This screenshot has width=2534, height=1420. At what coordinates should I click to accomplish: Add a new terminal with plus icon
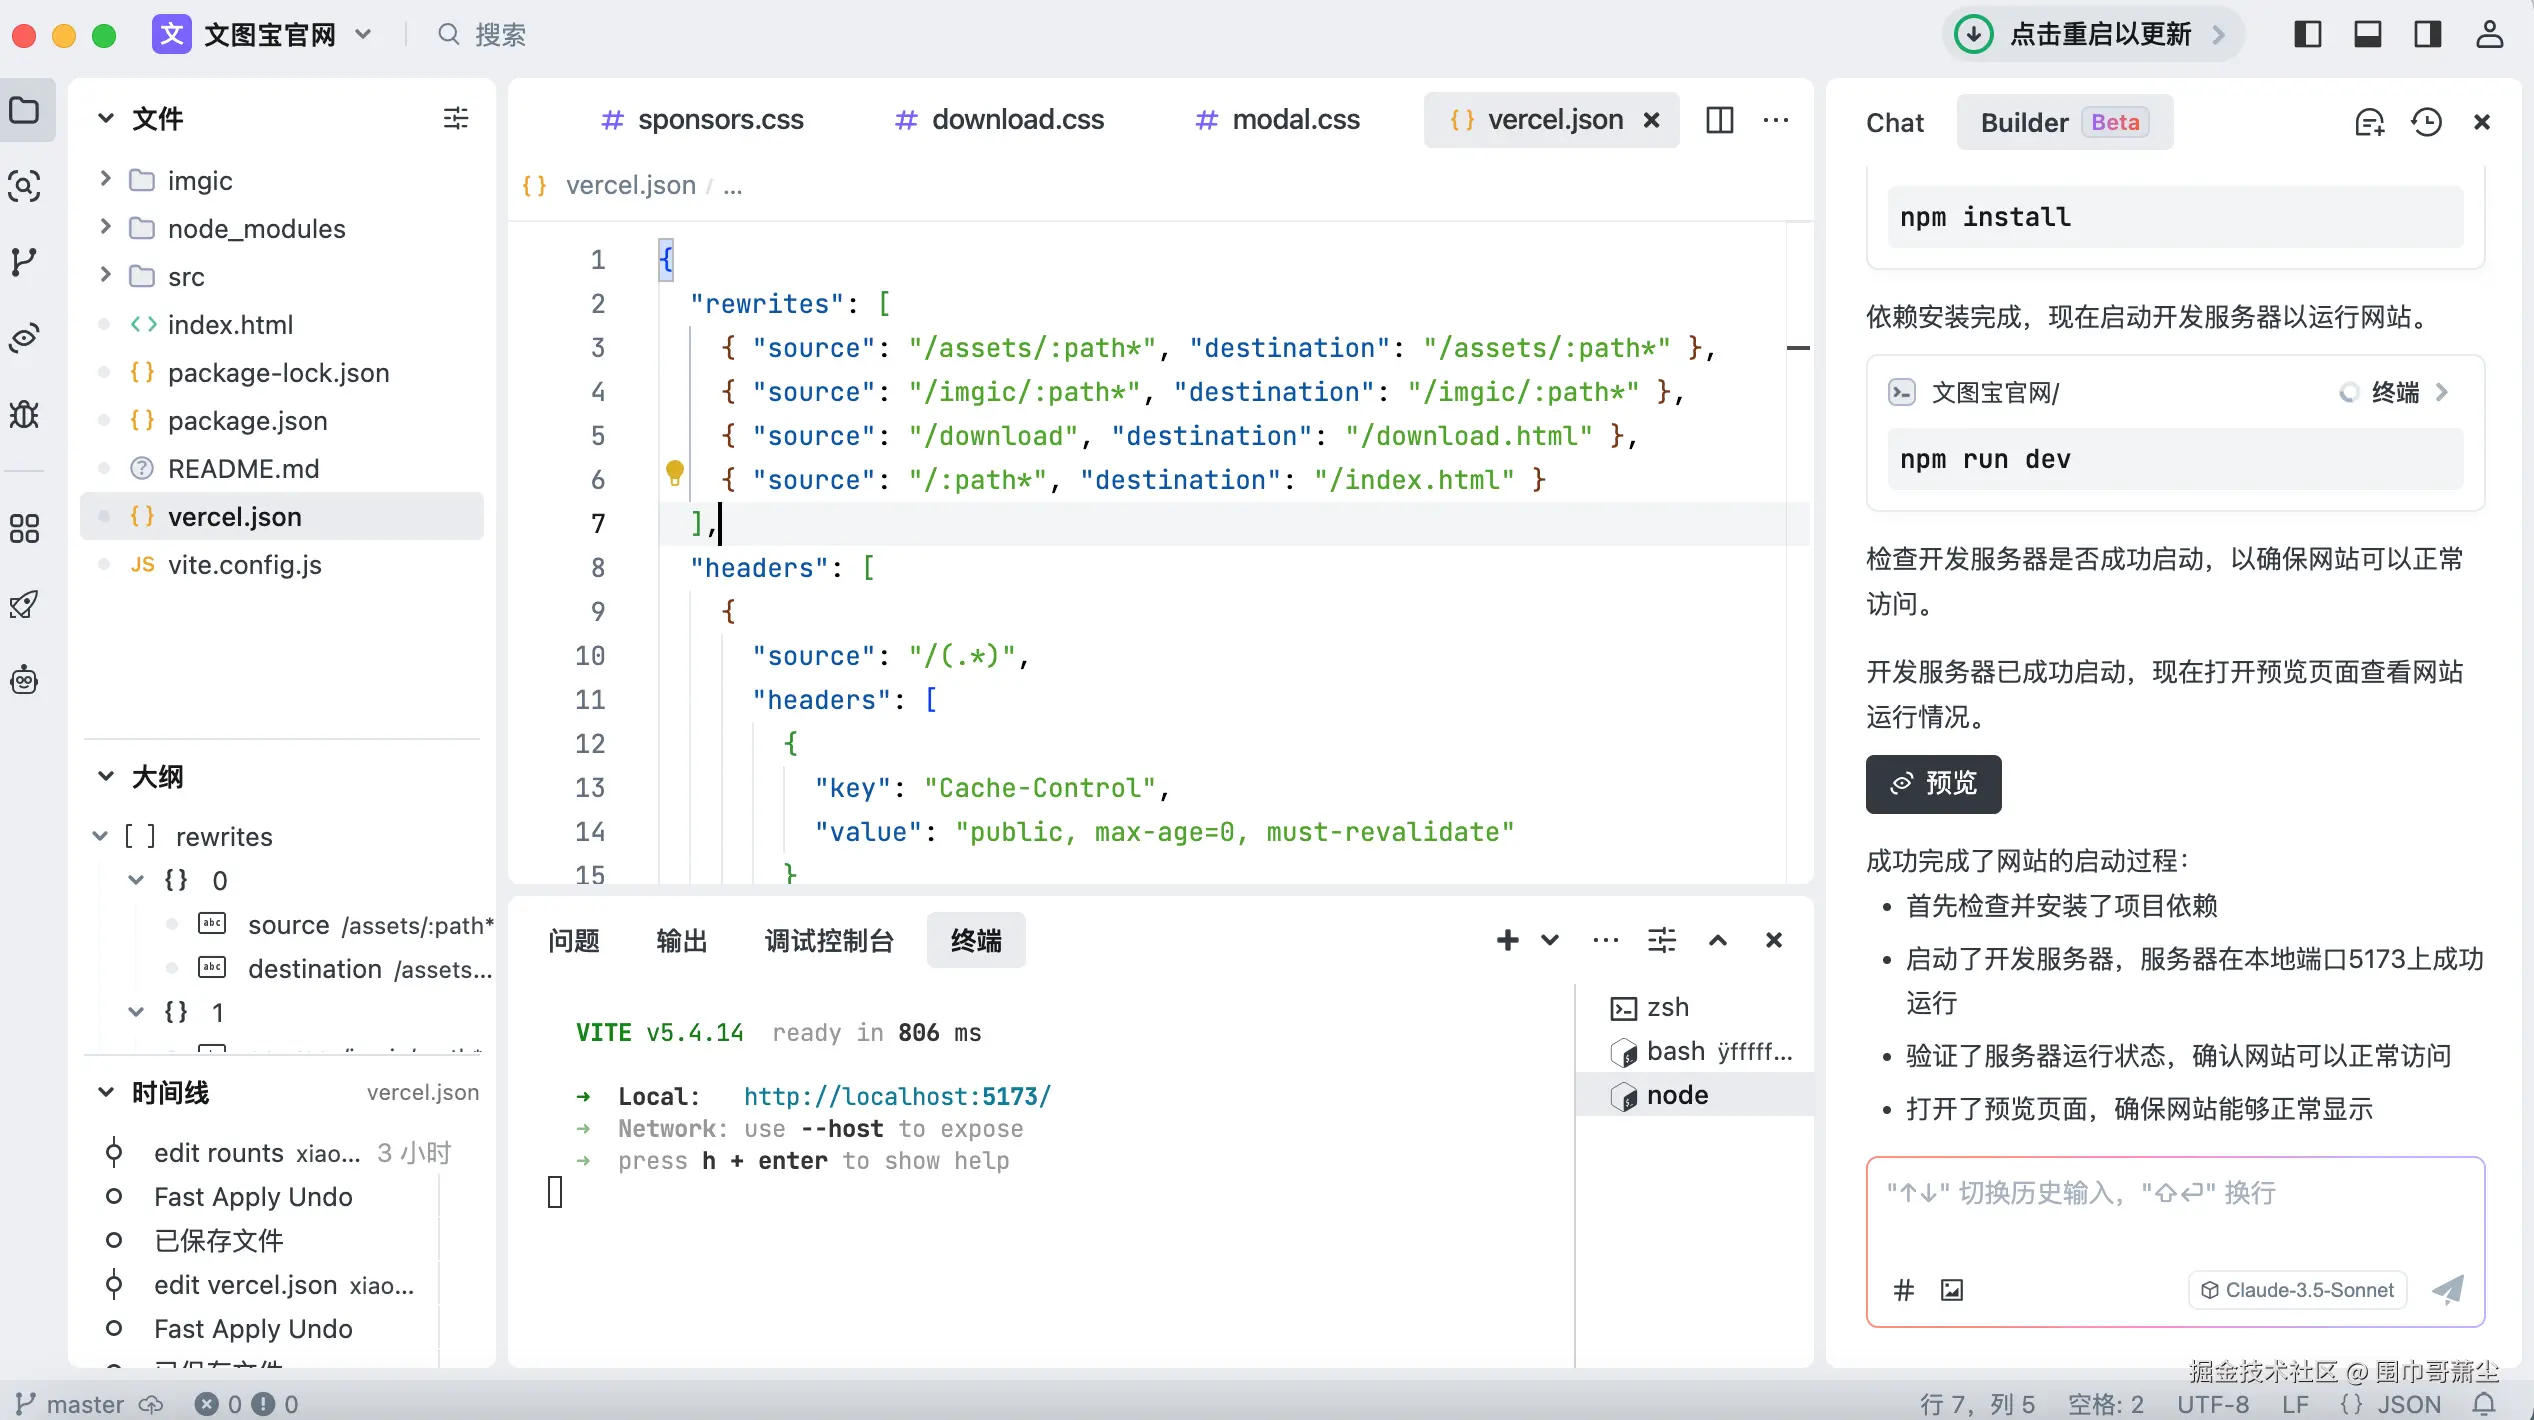(x=1507, y=940)
